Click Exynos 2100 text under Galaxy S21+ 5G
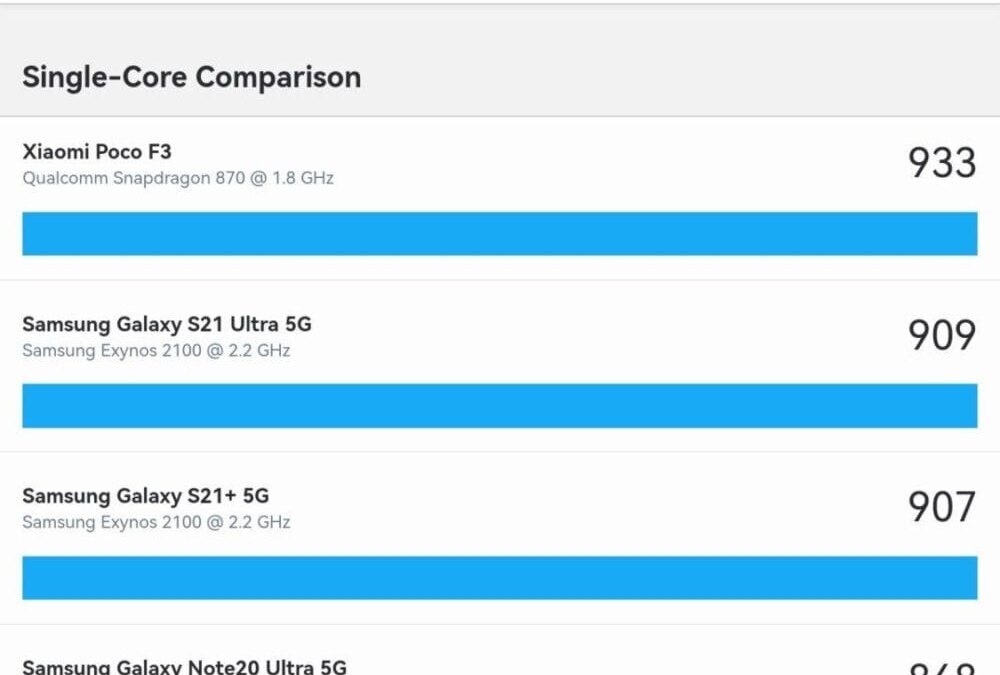 click(x=156, y=522)
